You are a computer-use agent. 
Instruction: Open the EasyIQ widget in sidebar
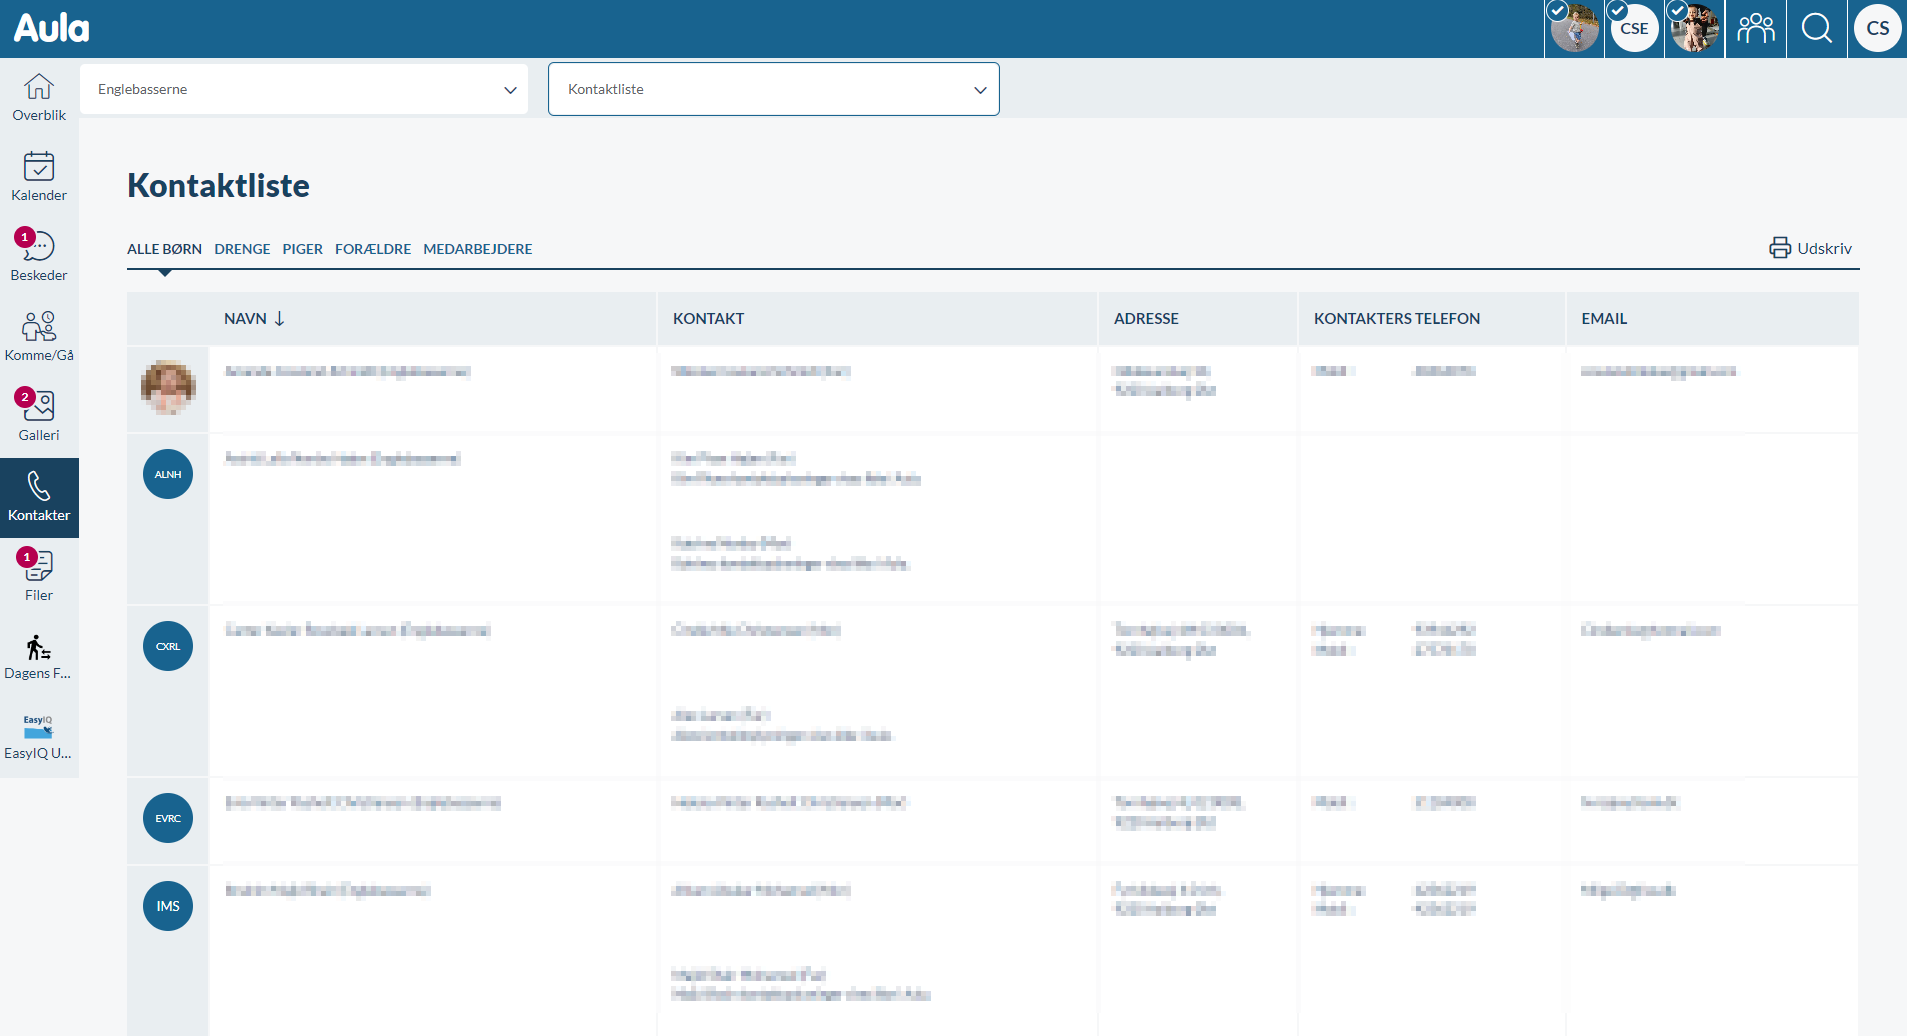(x=39, y=738)
